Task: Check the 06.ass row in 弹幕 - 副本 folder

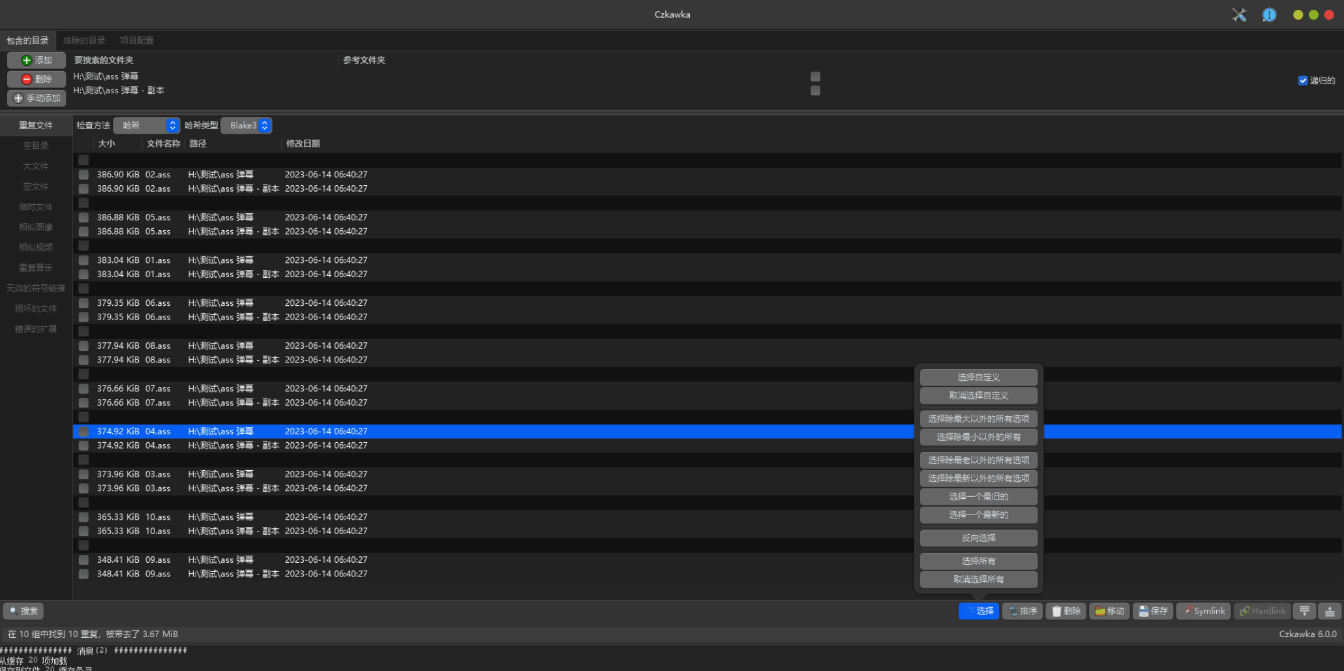Action: tap(84, 317)
